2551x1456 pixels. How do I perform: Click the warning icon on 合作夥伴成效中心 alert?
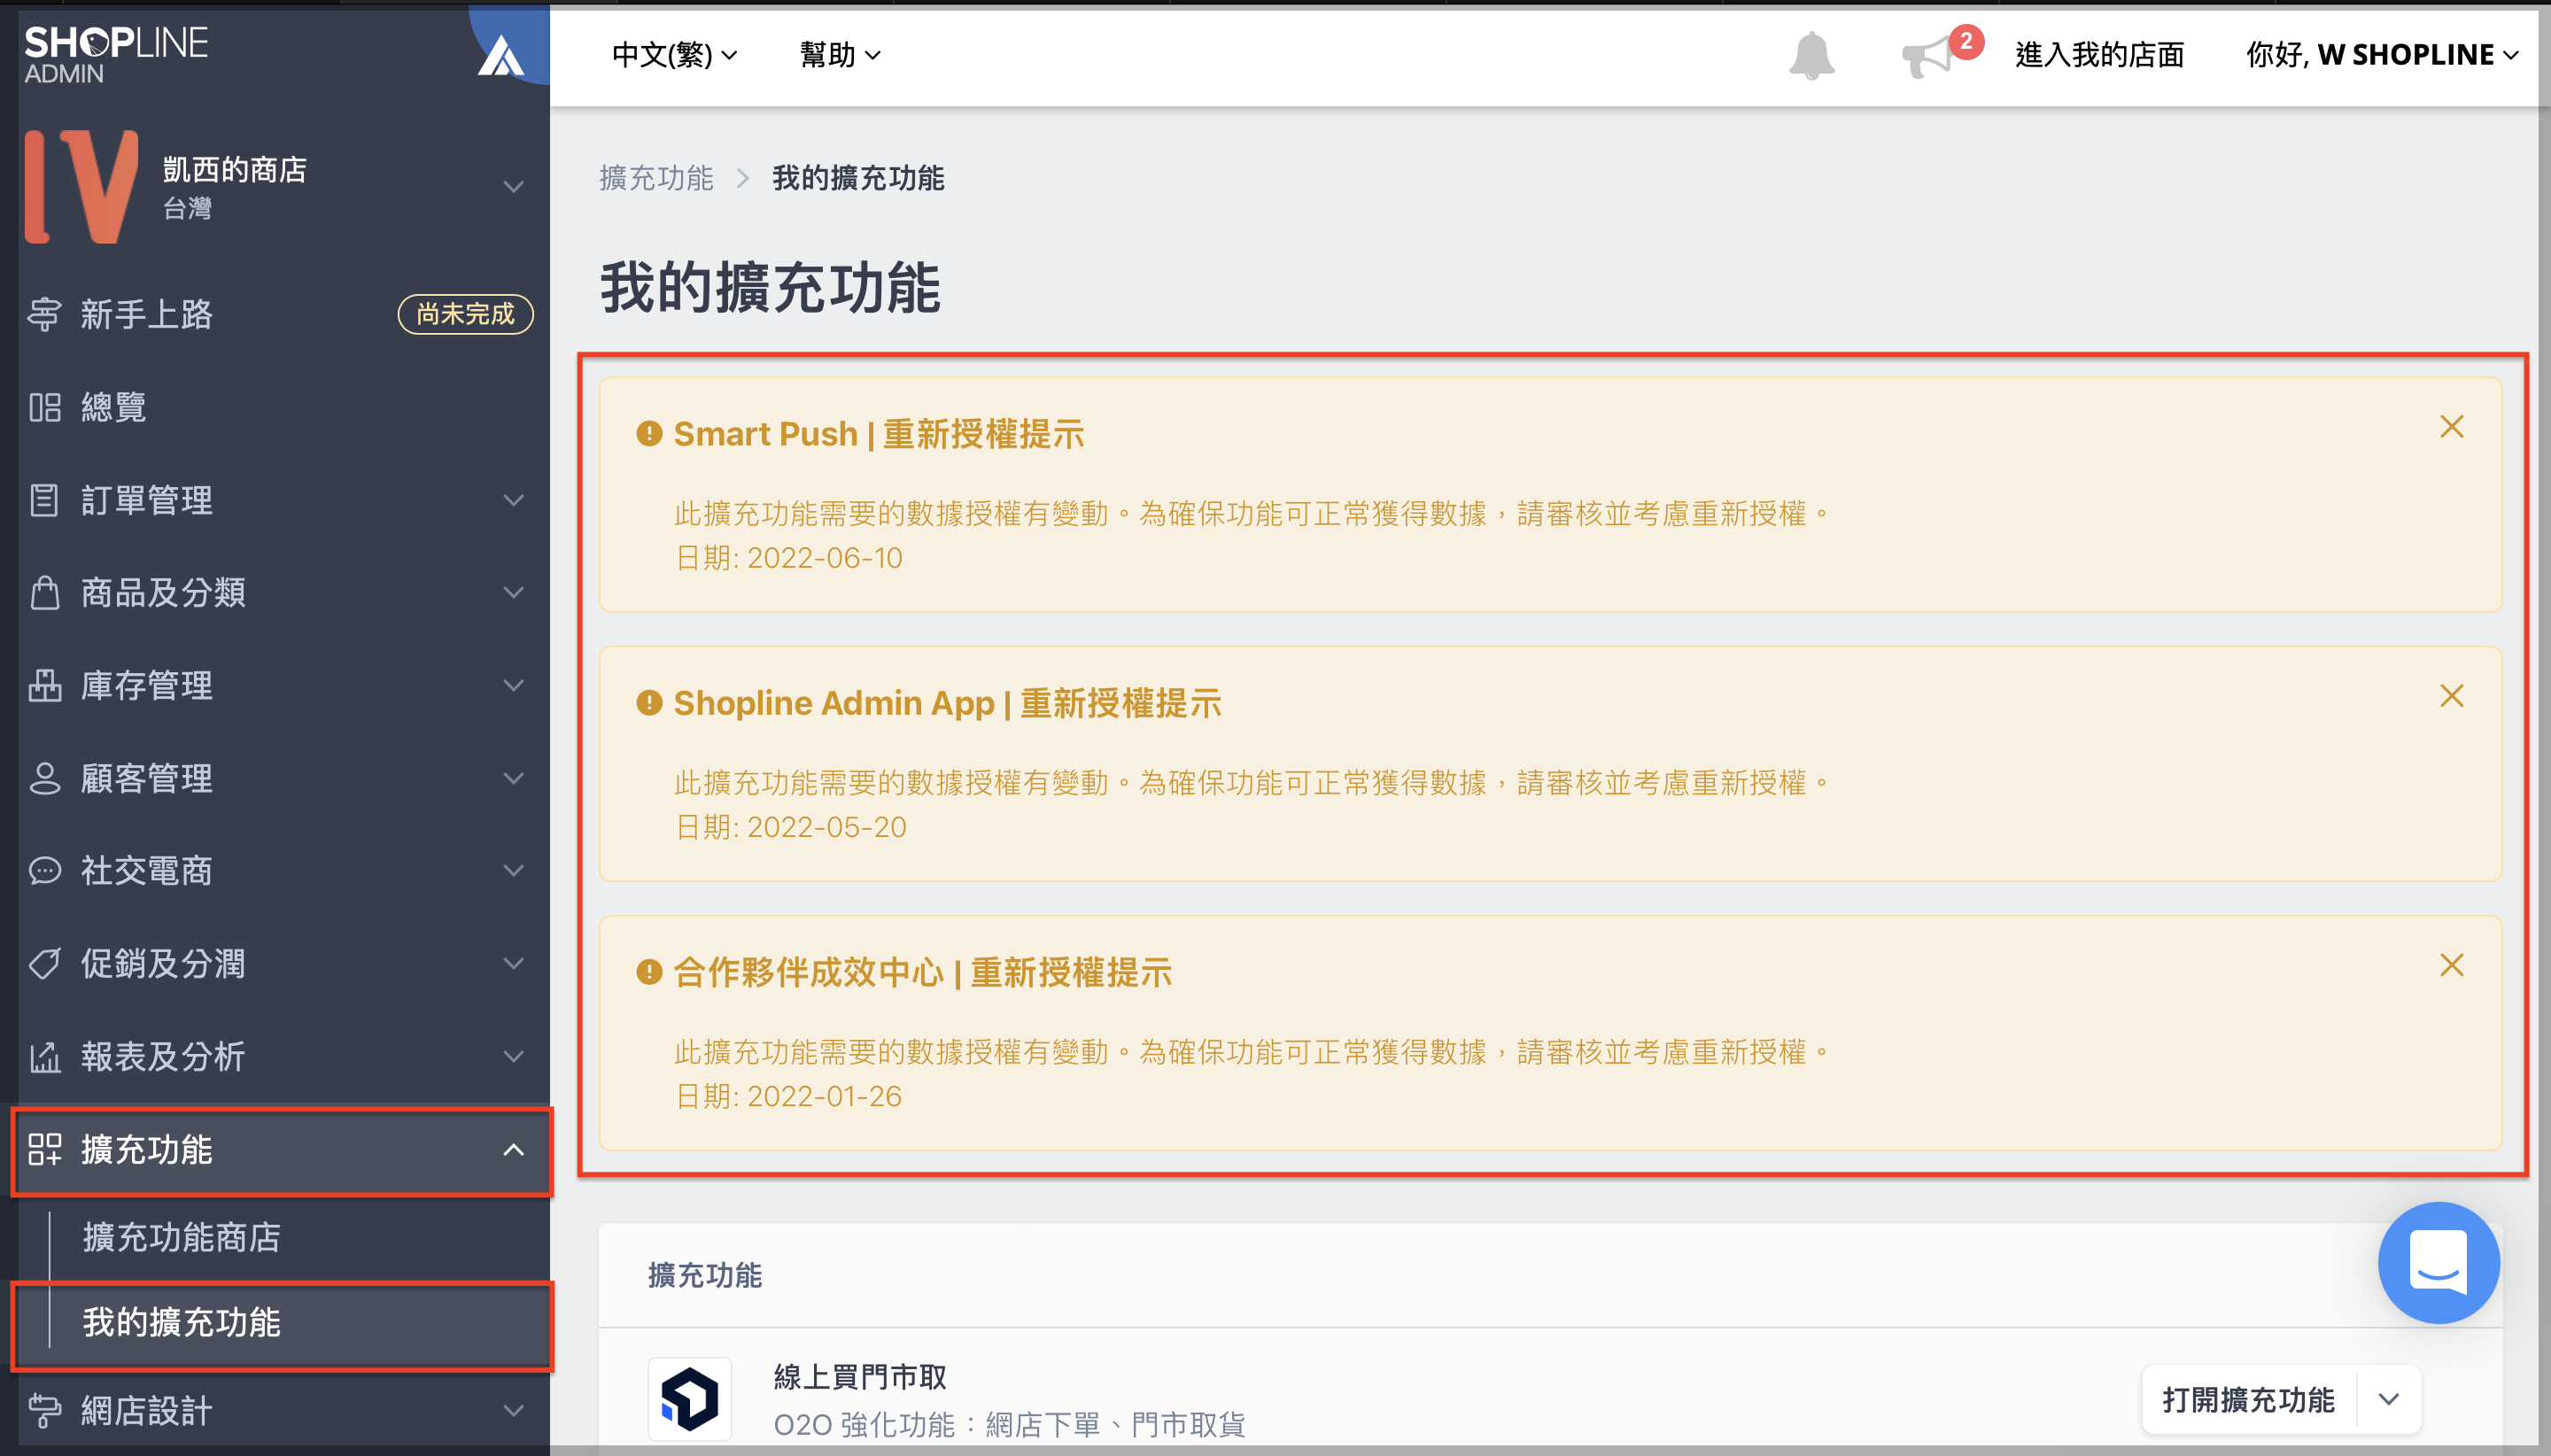[x=649, y=971]
